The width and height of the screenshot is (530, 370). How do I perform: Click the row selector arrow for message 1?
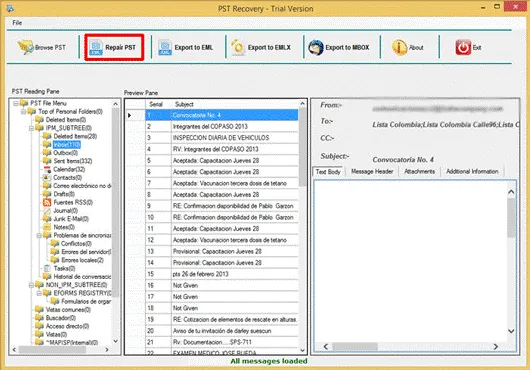pyautogui.click(x=129, y=116)
